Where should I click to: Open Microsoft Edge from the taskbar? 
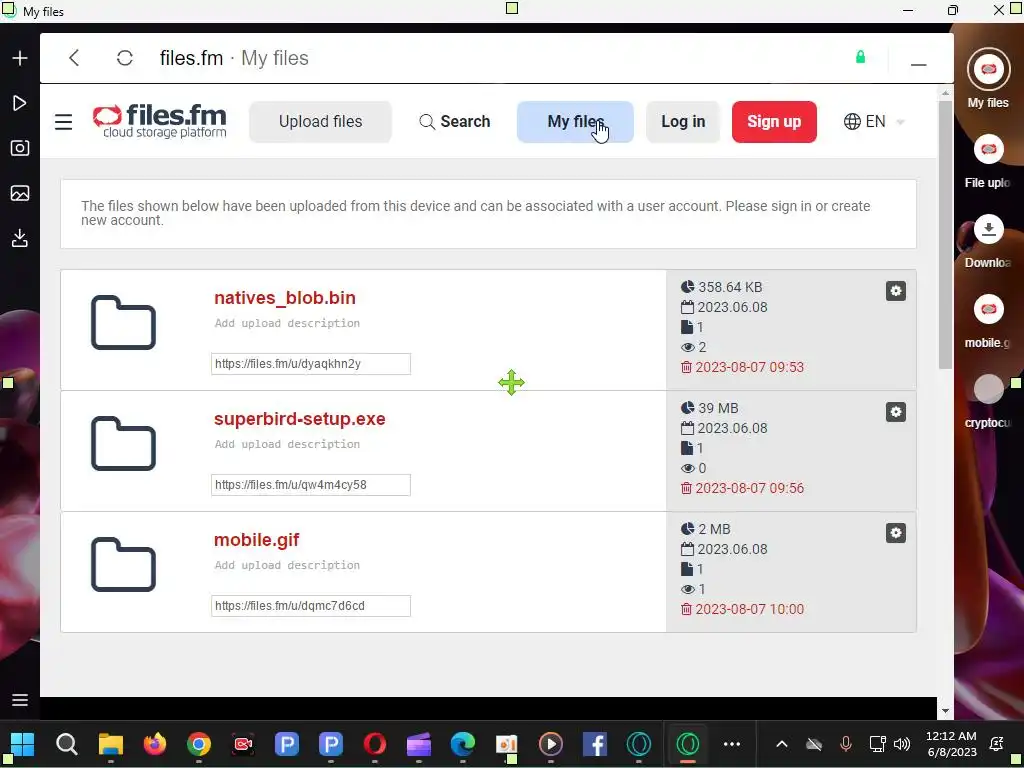[x=462, y=744]
